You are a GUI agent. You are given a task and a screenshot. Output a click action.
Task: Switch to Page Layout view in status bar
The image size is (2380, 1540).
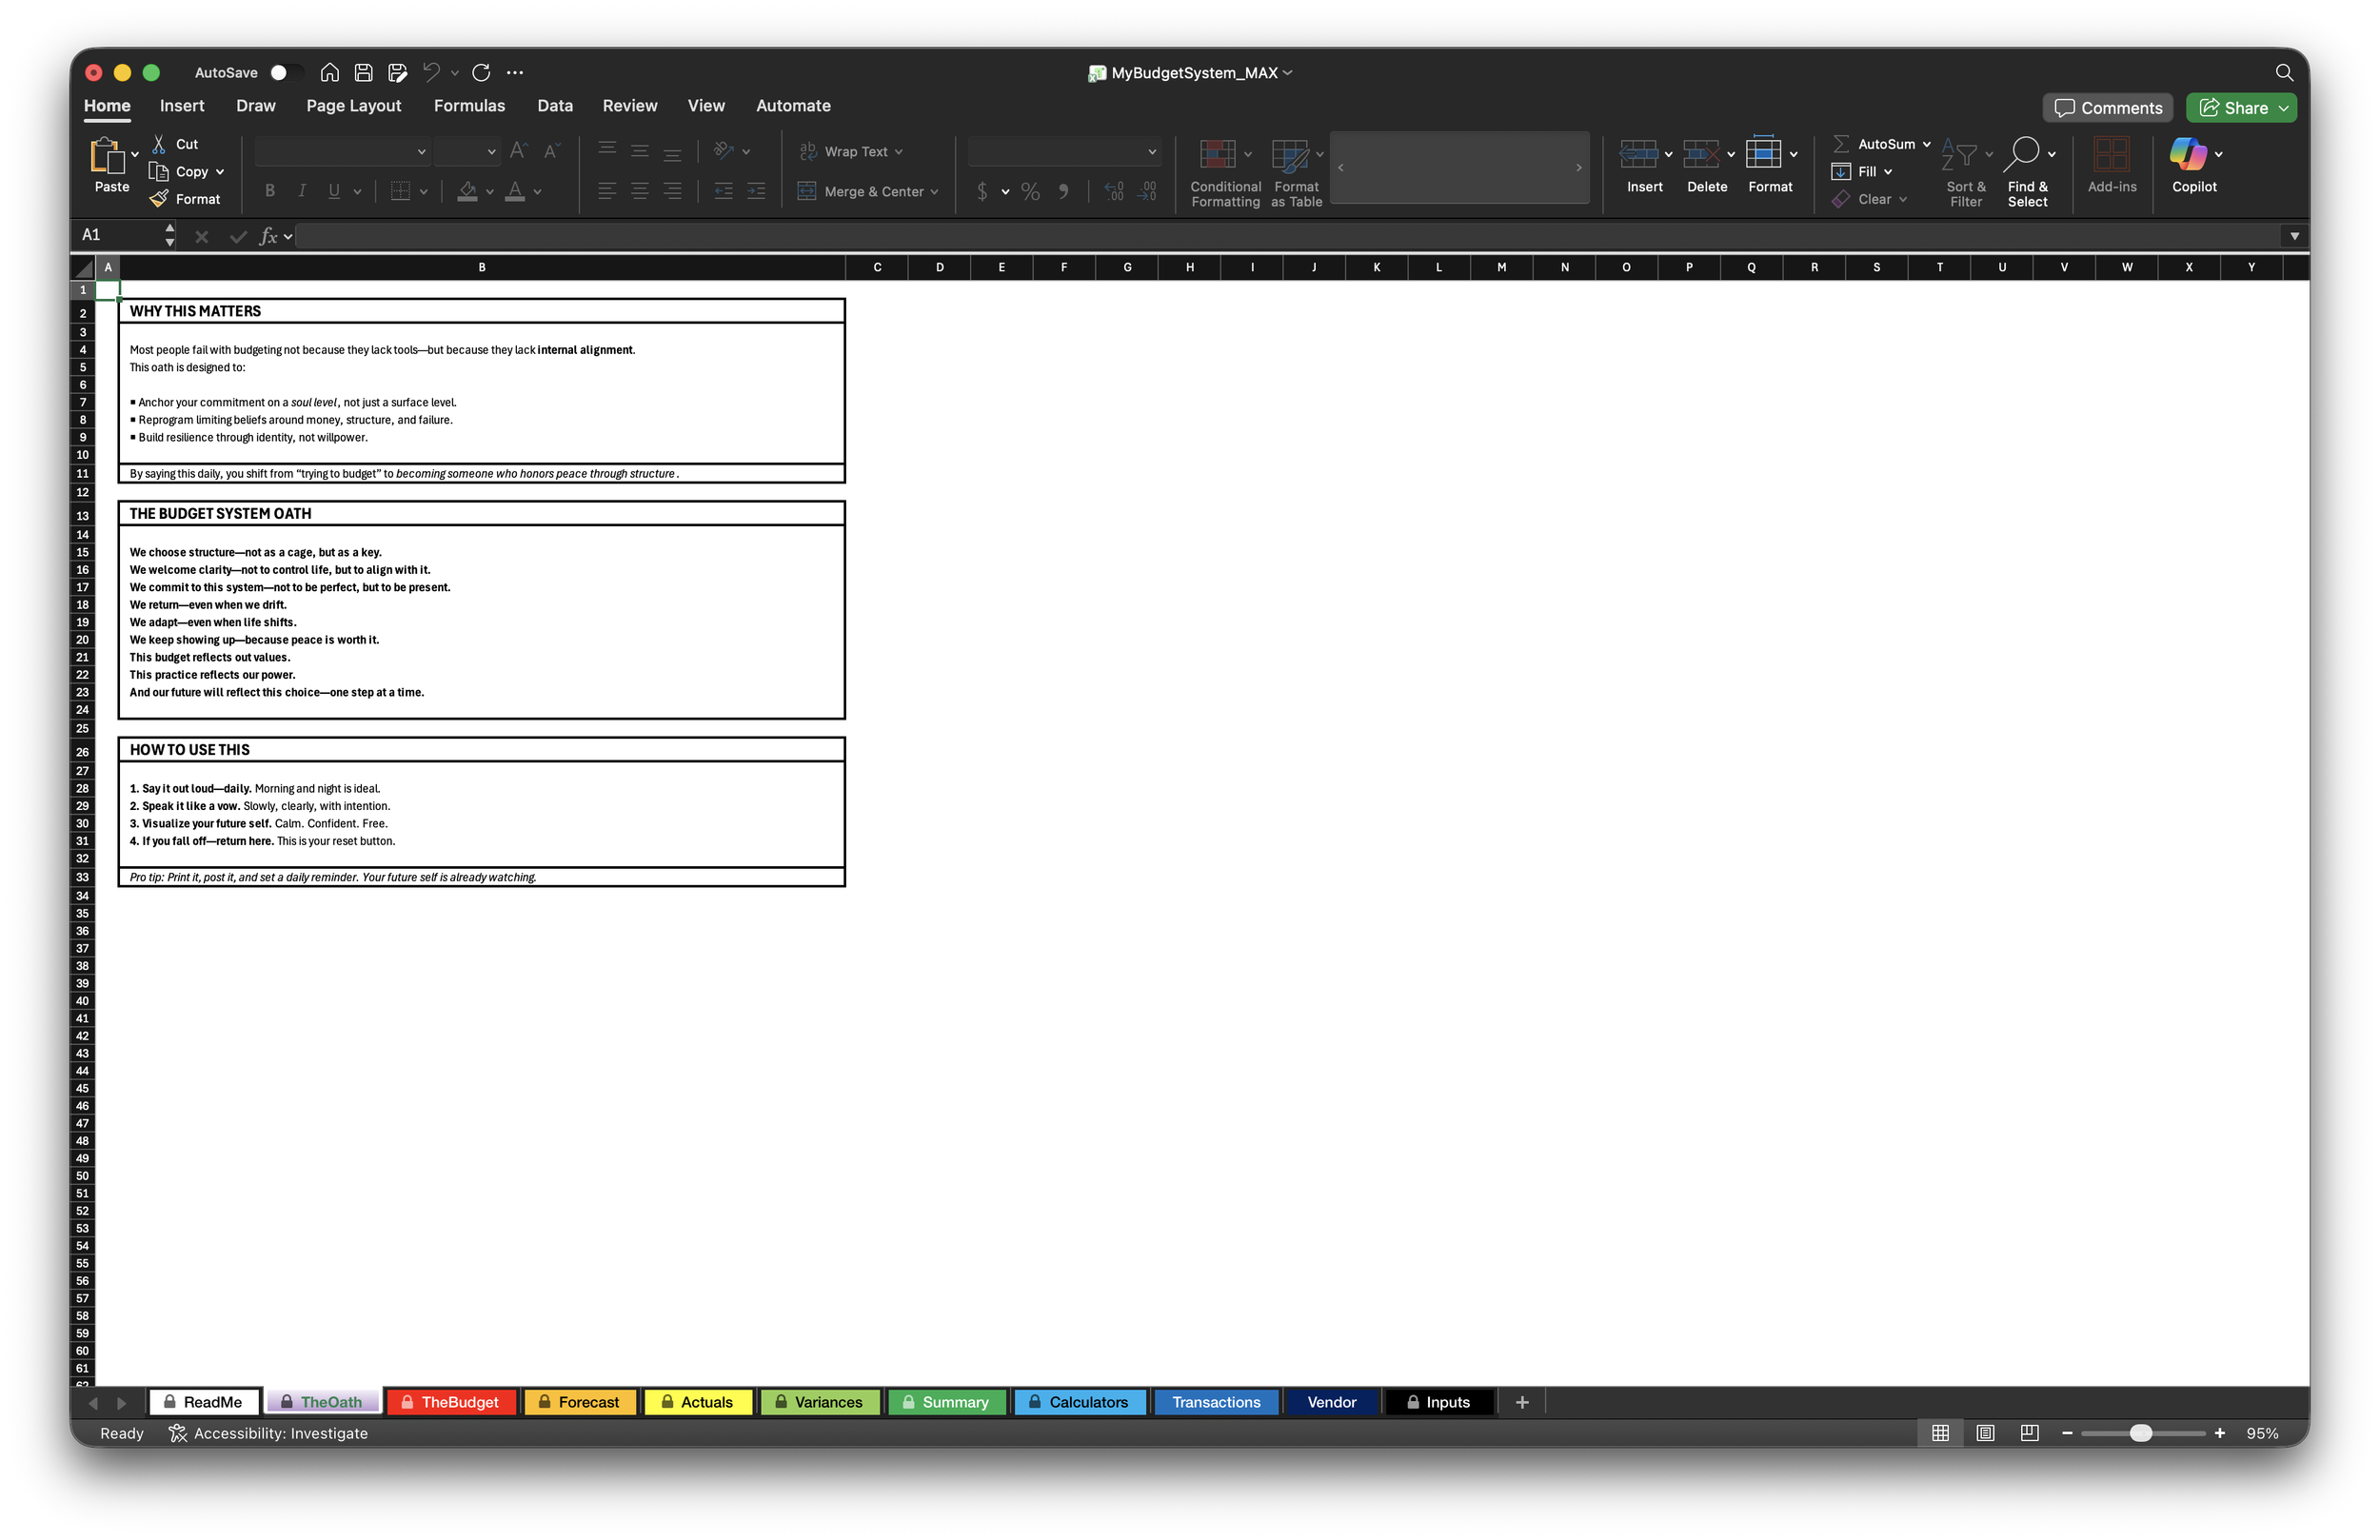(x=1985, y=1433)
